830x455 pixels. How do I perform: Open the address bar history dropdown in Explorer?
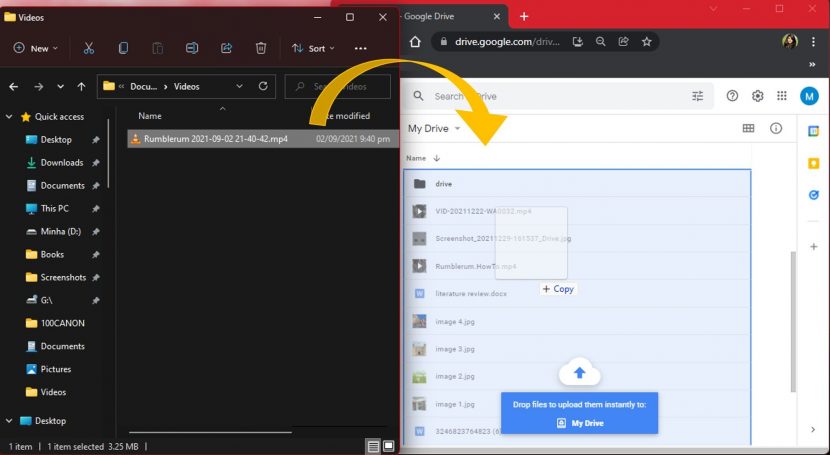click(x=239, y=86)
